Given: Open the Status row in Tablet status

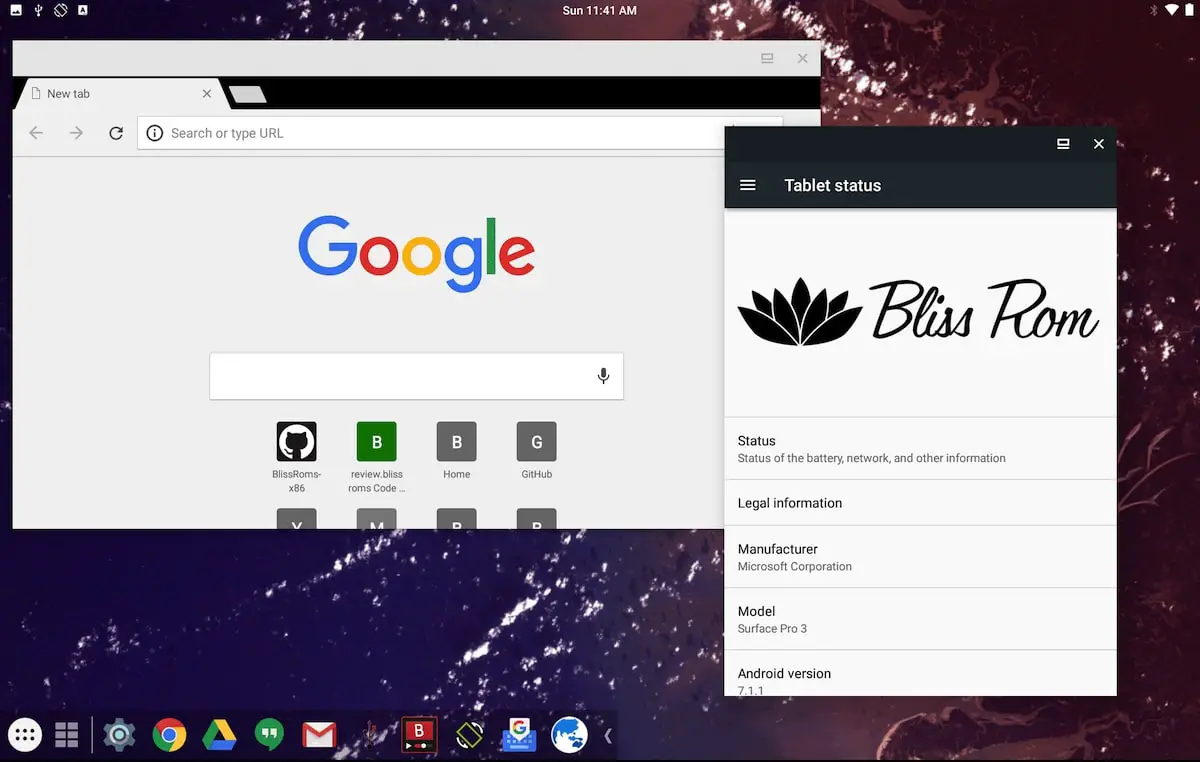Looking at the screenshot, I should (920, 448).
